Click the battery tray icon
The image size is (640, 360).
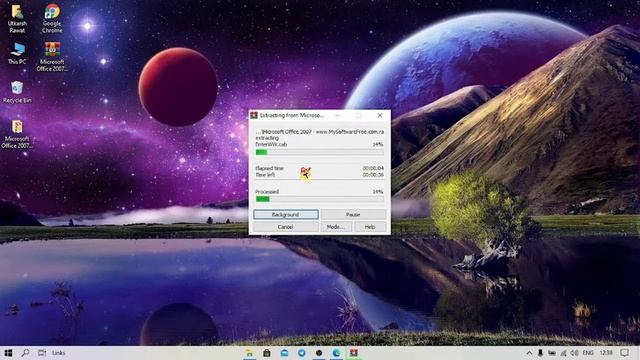pos(552,353)
